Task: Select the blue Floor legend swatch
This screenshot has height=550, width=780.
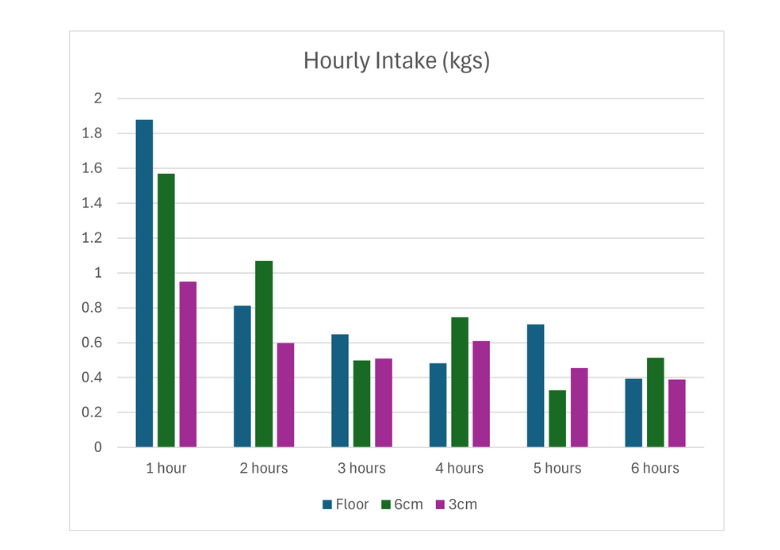Action: tap(327, 505)
